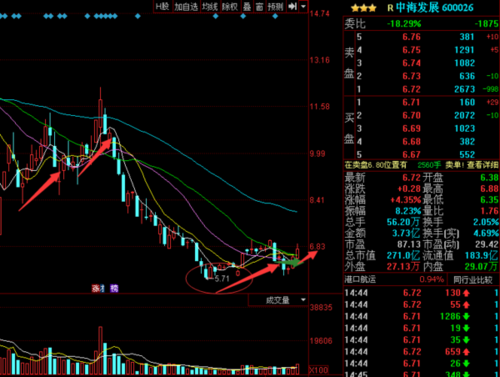Image resolution: width=500 pixels, height=377 pixels.
Task: Click the purple 榜 marker below the candlestick chart
Action: click(114, 288)
